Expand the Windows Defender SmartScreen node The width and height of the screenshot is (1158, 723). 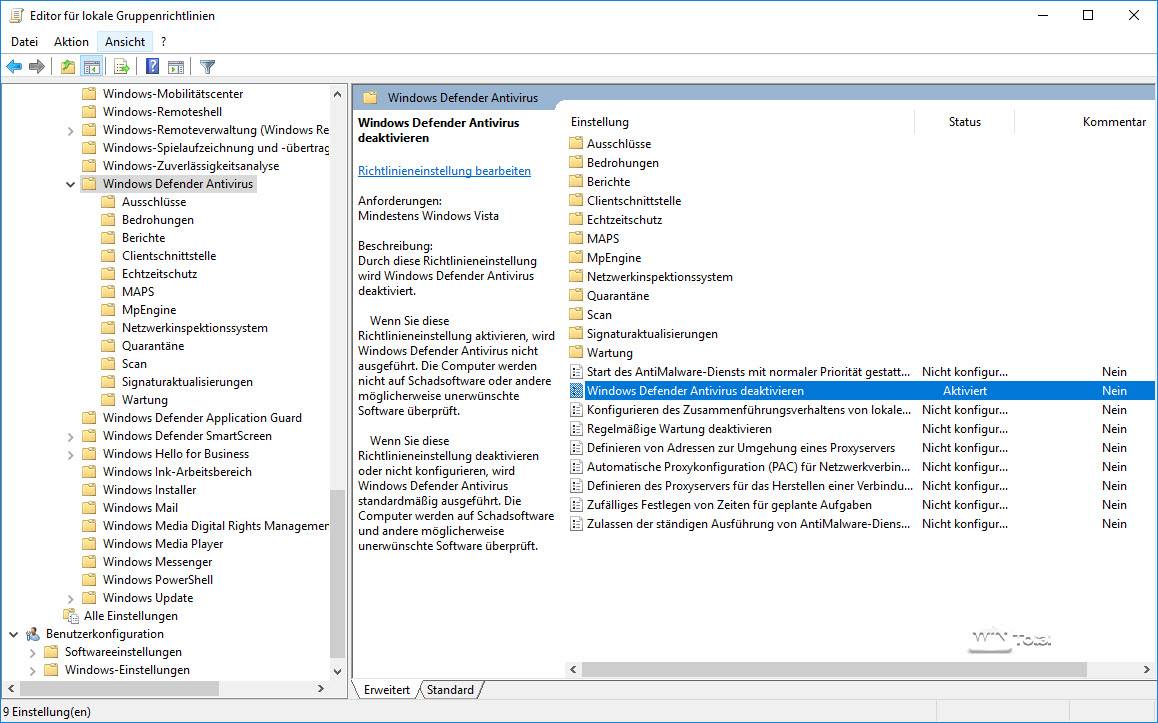[x=70, y=436]
